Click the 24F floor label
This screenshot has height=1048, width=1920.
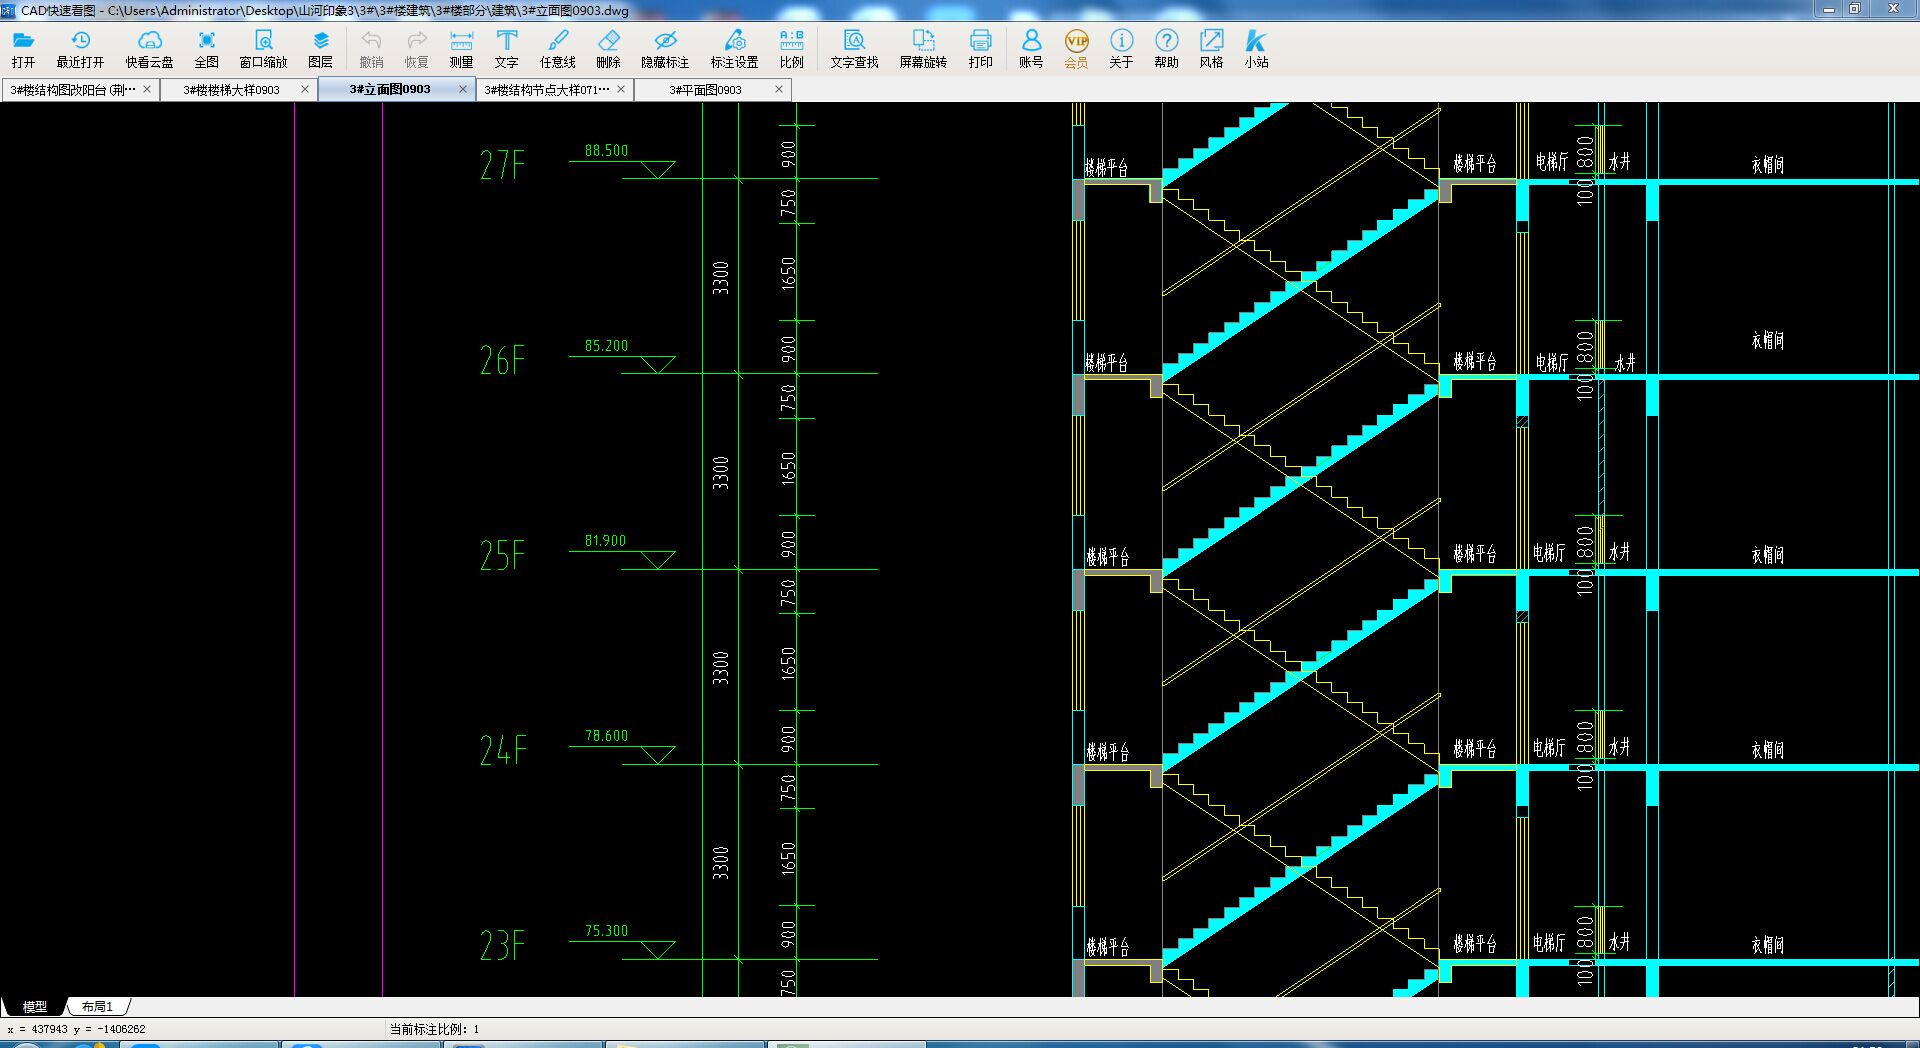pyautogui.click(x=502, y=750)
